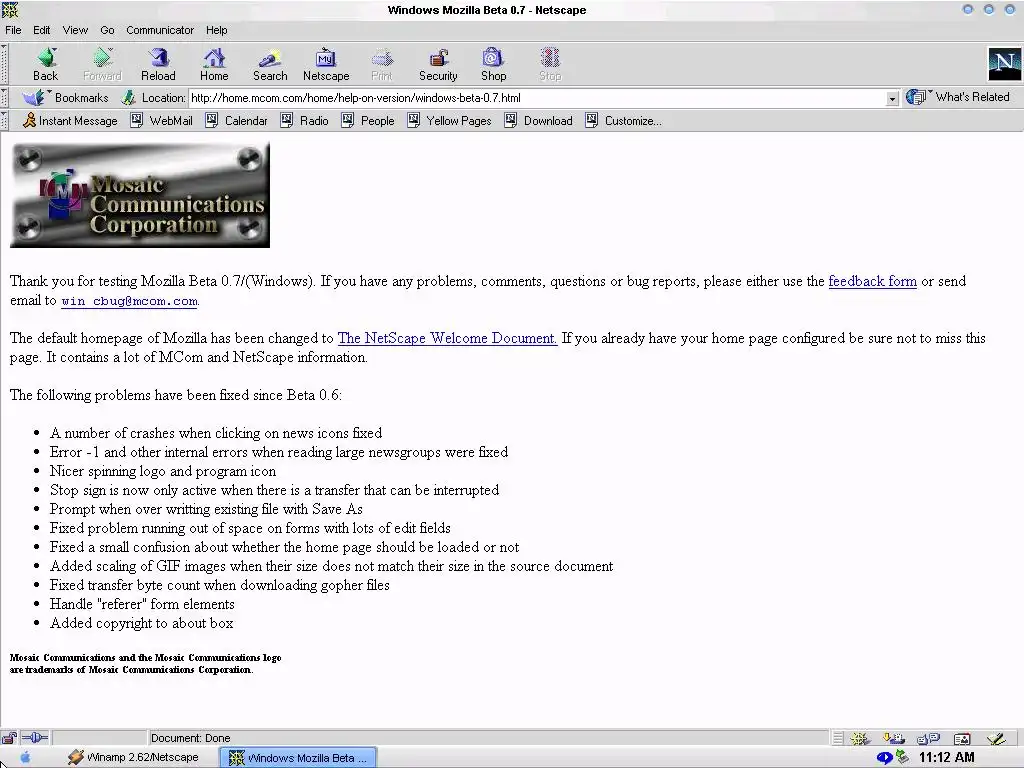This screenshot has width=1024, height=768.
Task: Open People from the personal toolbar
Action: click(x=368, y=121)
